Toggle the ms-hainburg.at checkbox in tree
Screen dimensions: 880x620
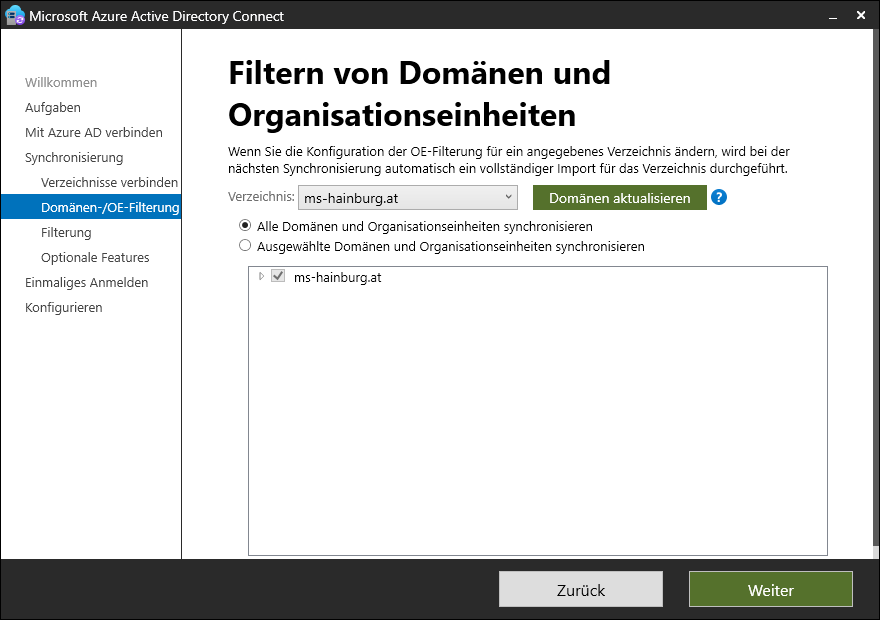278,277
